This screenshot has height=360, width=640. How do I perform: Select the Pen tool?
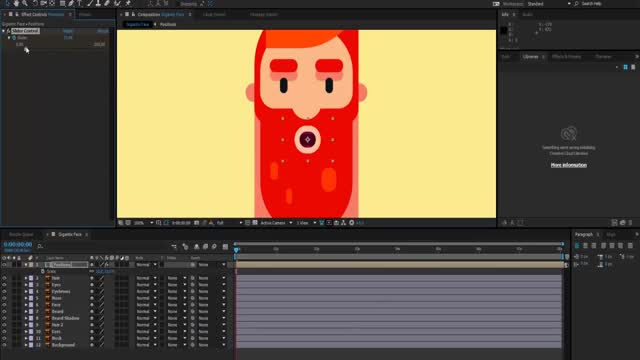tap(71, 3)
